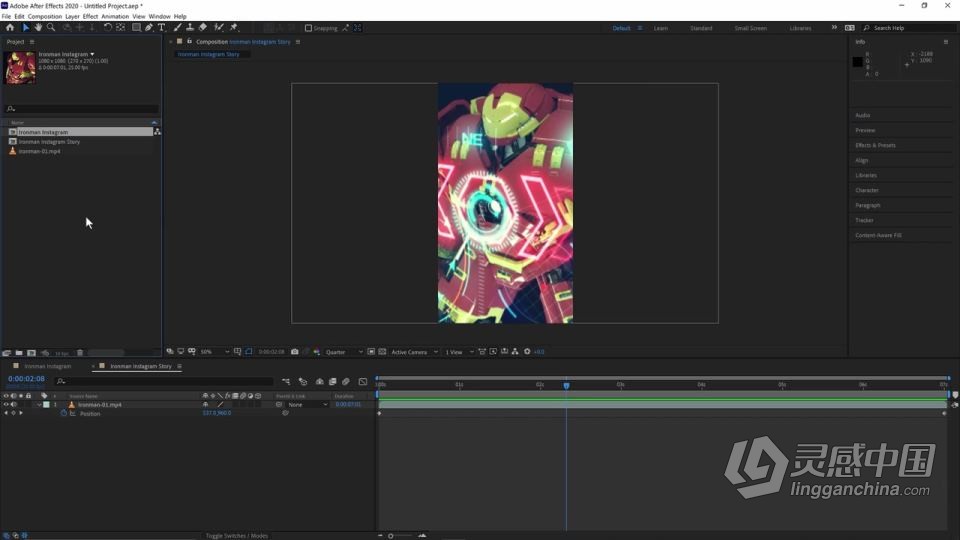Select the Roto Brush tool
Screen dimensions: 960x540
coord(219,28)
